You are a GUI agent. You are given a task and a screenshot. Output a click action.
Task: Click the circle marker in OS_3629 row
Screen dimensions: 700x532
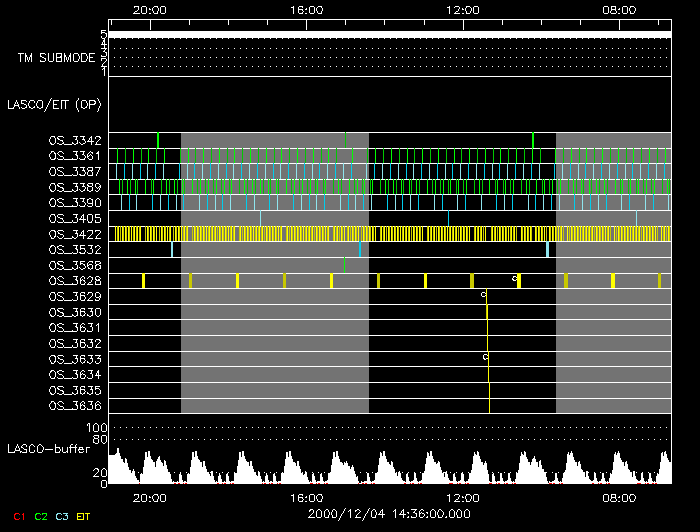483,295
